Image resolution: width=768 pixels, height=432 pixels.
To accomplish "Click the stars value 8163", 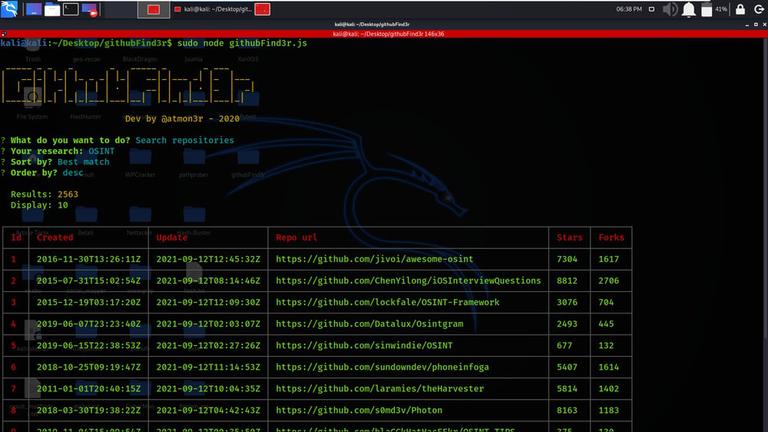I will click(567, 409).
